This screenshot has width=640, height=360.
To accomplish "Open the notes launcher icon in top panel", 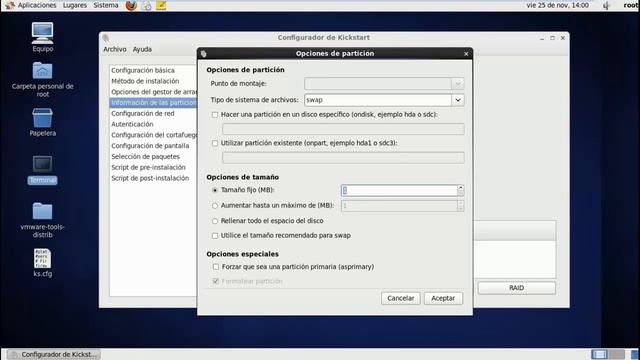I will click(161, 5).
